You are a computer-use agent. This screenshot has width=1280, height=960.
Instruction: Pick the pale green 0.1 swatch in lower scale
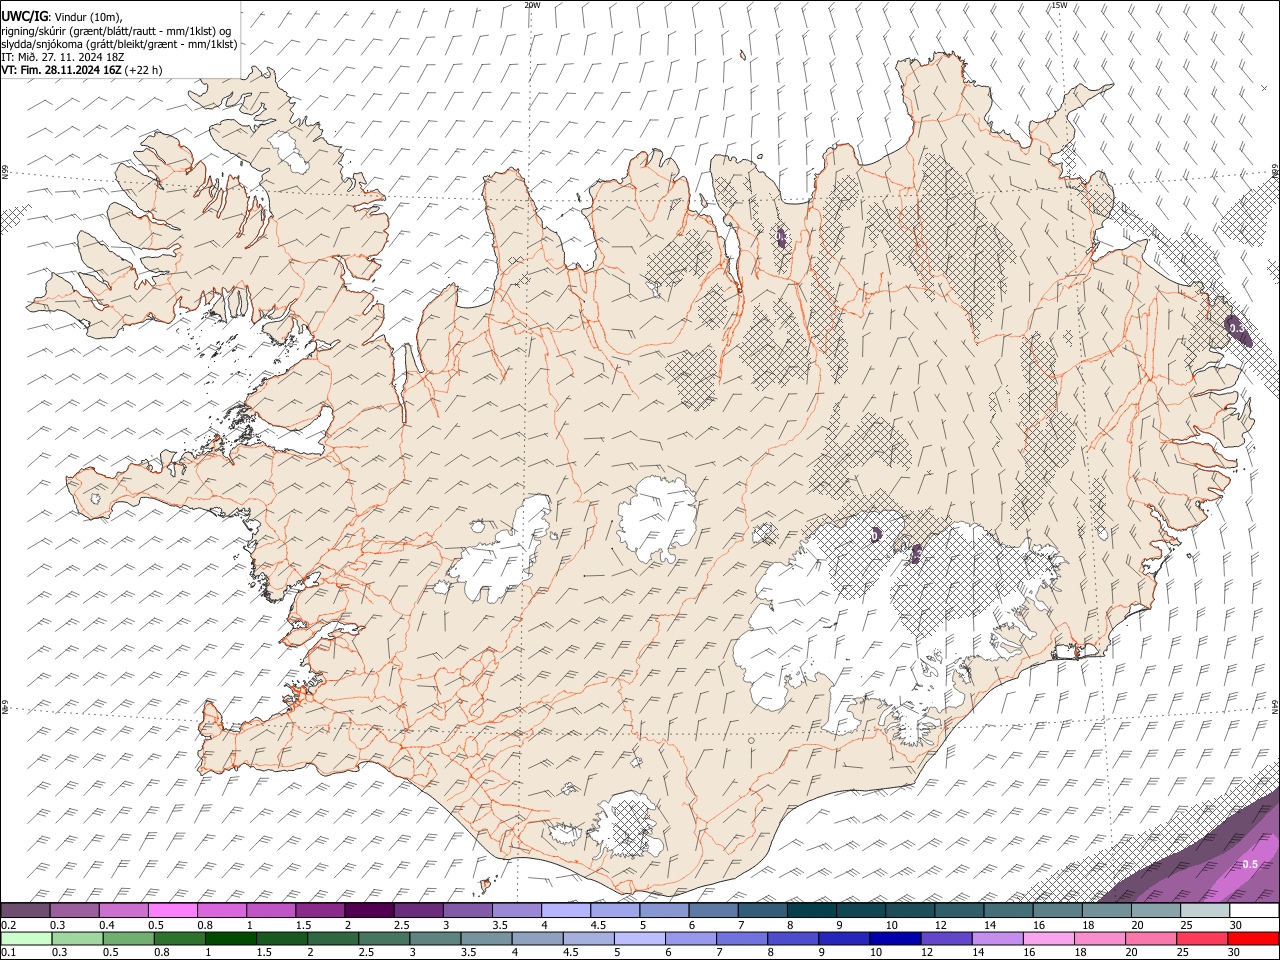(x=25, y=938)
